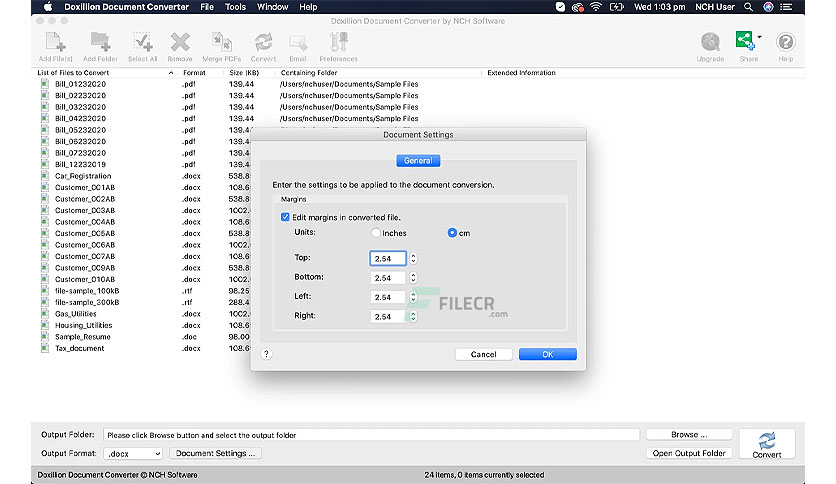Screen dimensions: 836x484
Task: Open the Output Format .docx dropdown
Action: point(133,454)
